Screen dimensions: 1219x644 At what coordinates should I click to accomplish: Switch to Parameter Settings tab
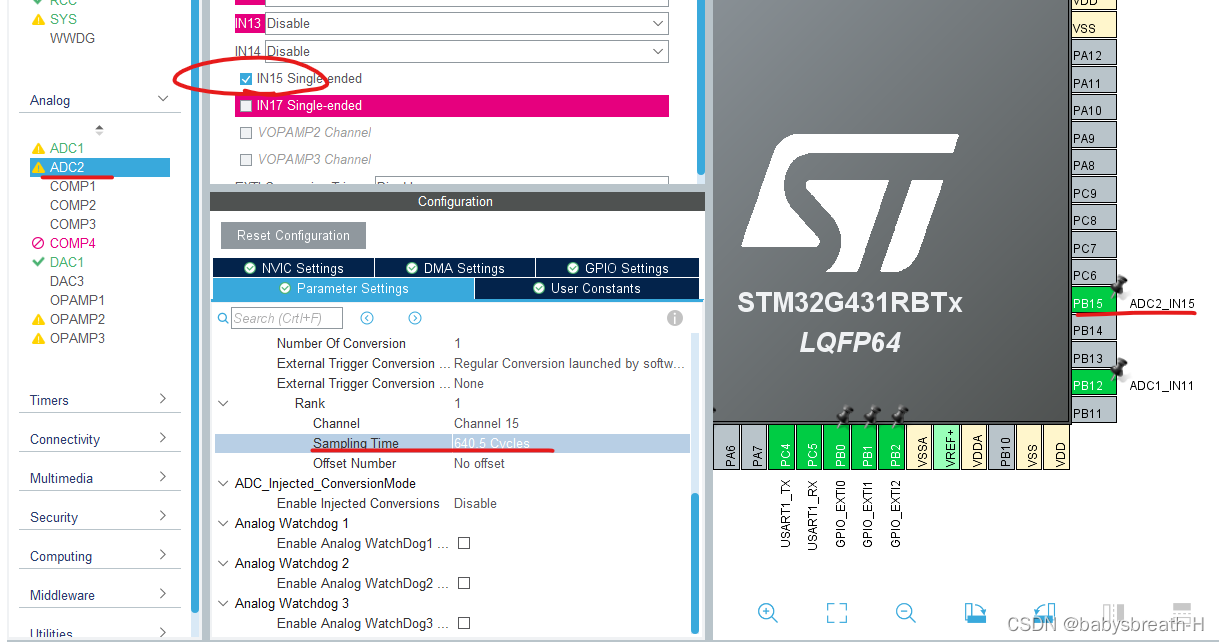point(343,288)
